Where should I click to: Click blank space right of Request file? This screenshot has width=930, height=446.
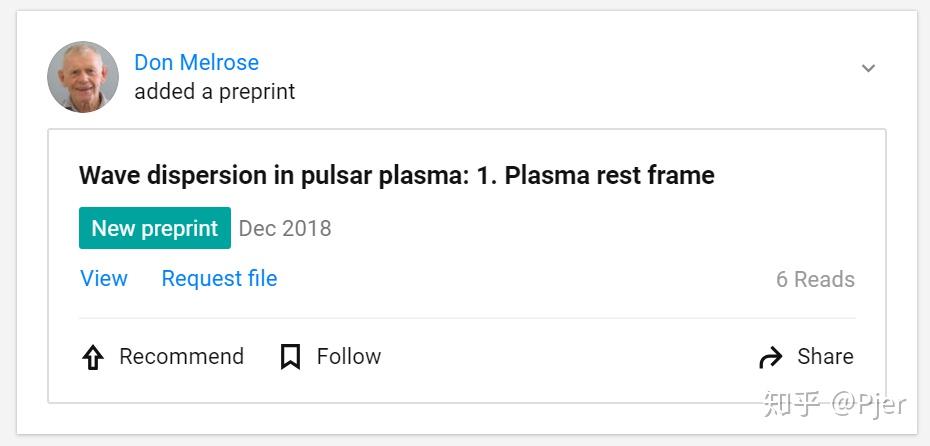(520, 278)
